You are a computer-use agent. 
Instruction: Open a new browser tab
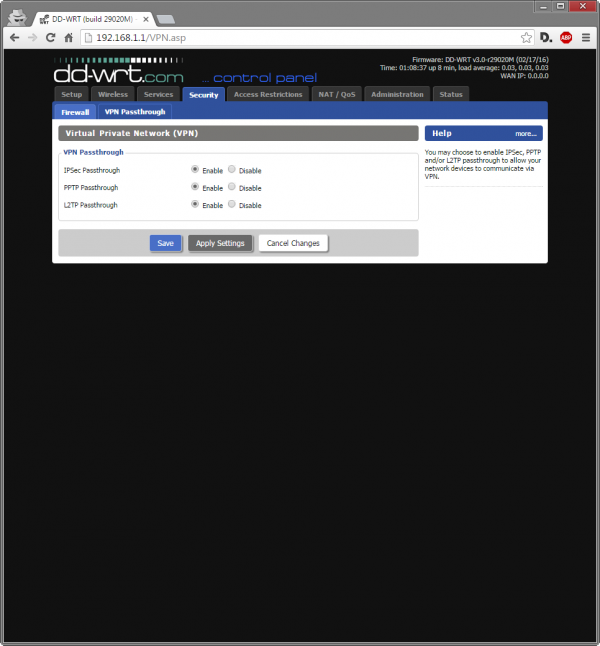(x=166, y=18)
